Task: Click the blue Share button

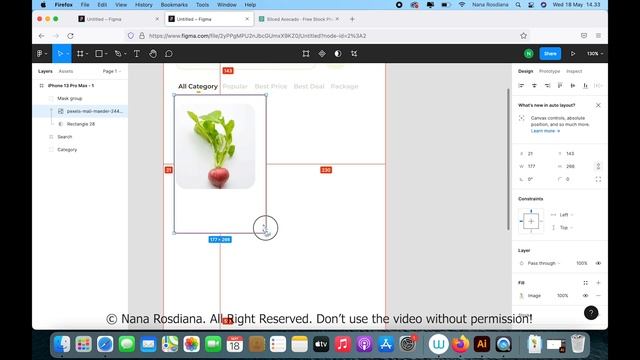Action: [x=550, y=53]
